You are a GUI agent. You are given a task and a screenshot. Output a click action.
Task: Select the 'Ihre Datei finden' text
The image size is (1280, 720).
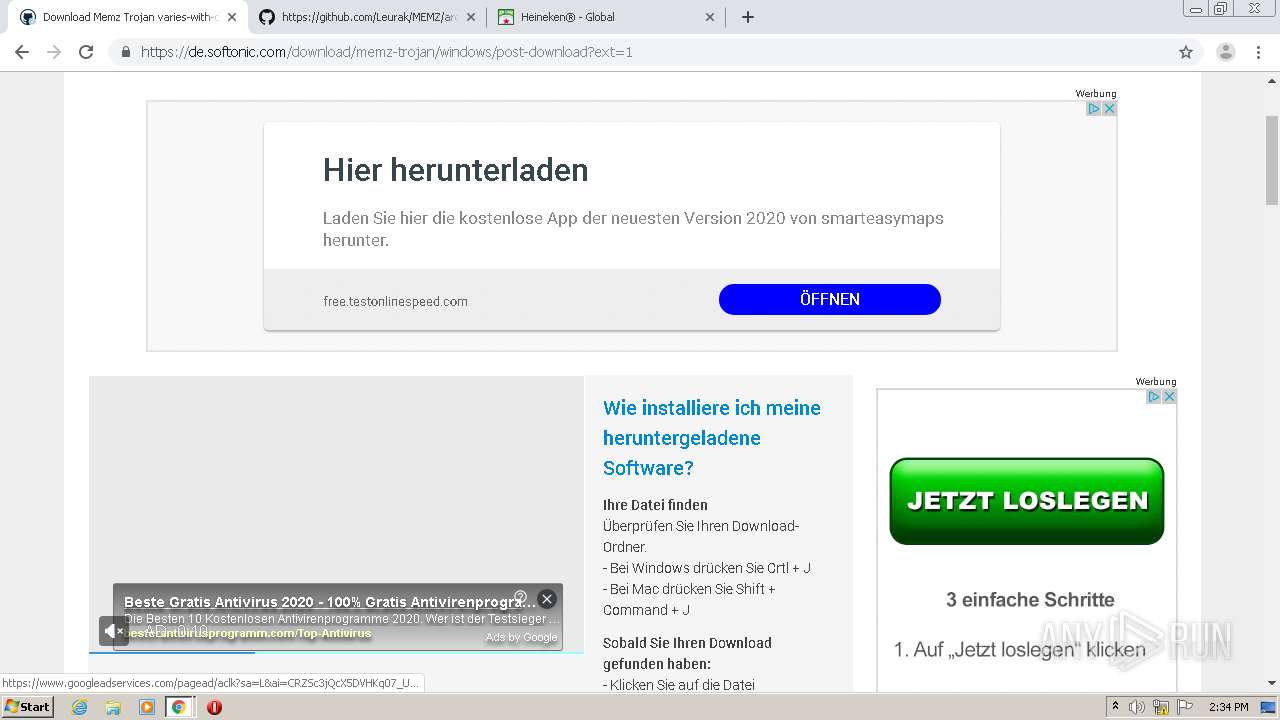tap(655, 505)
